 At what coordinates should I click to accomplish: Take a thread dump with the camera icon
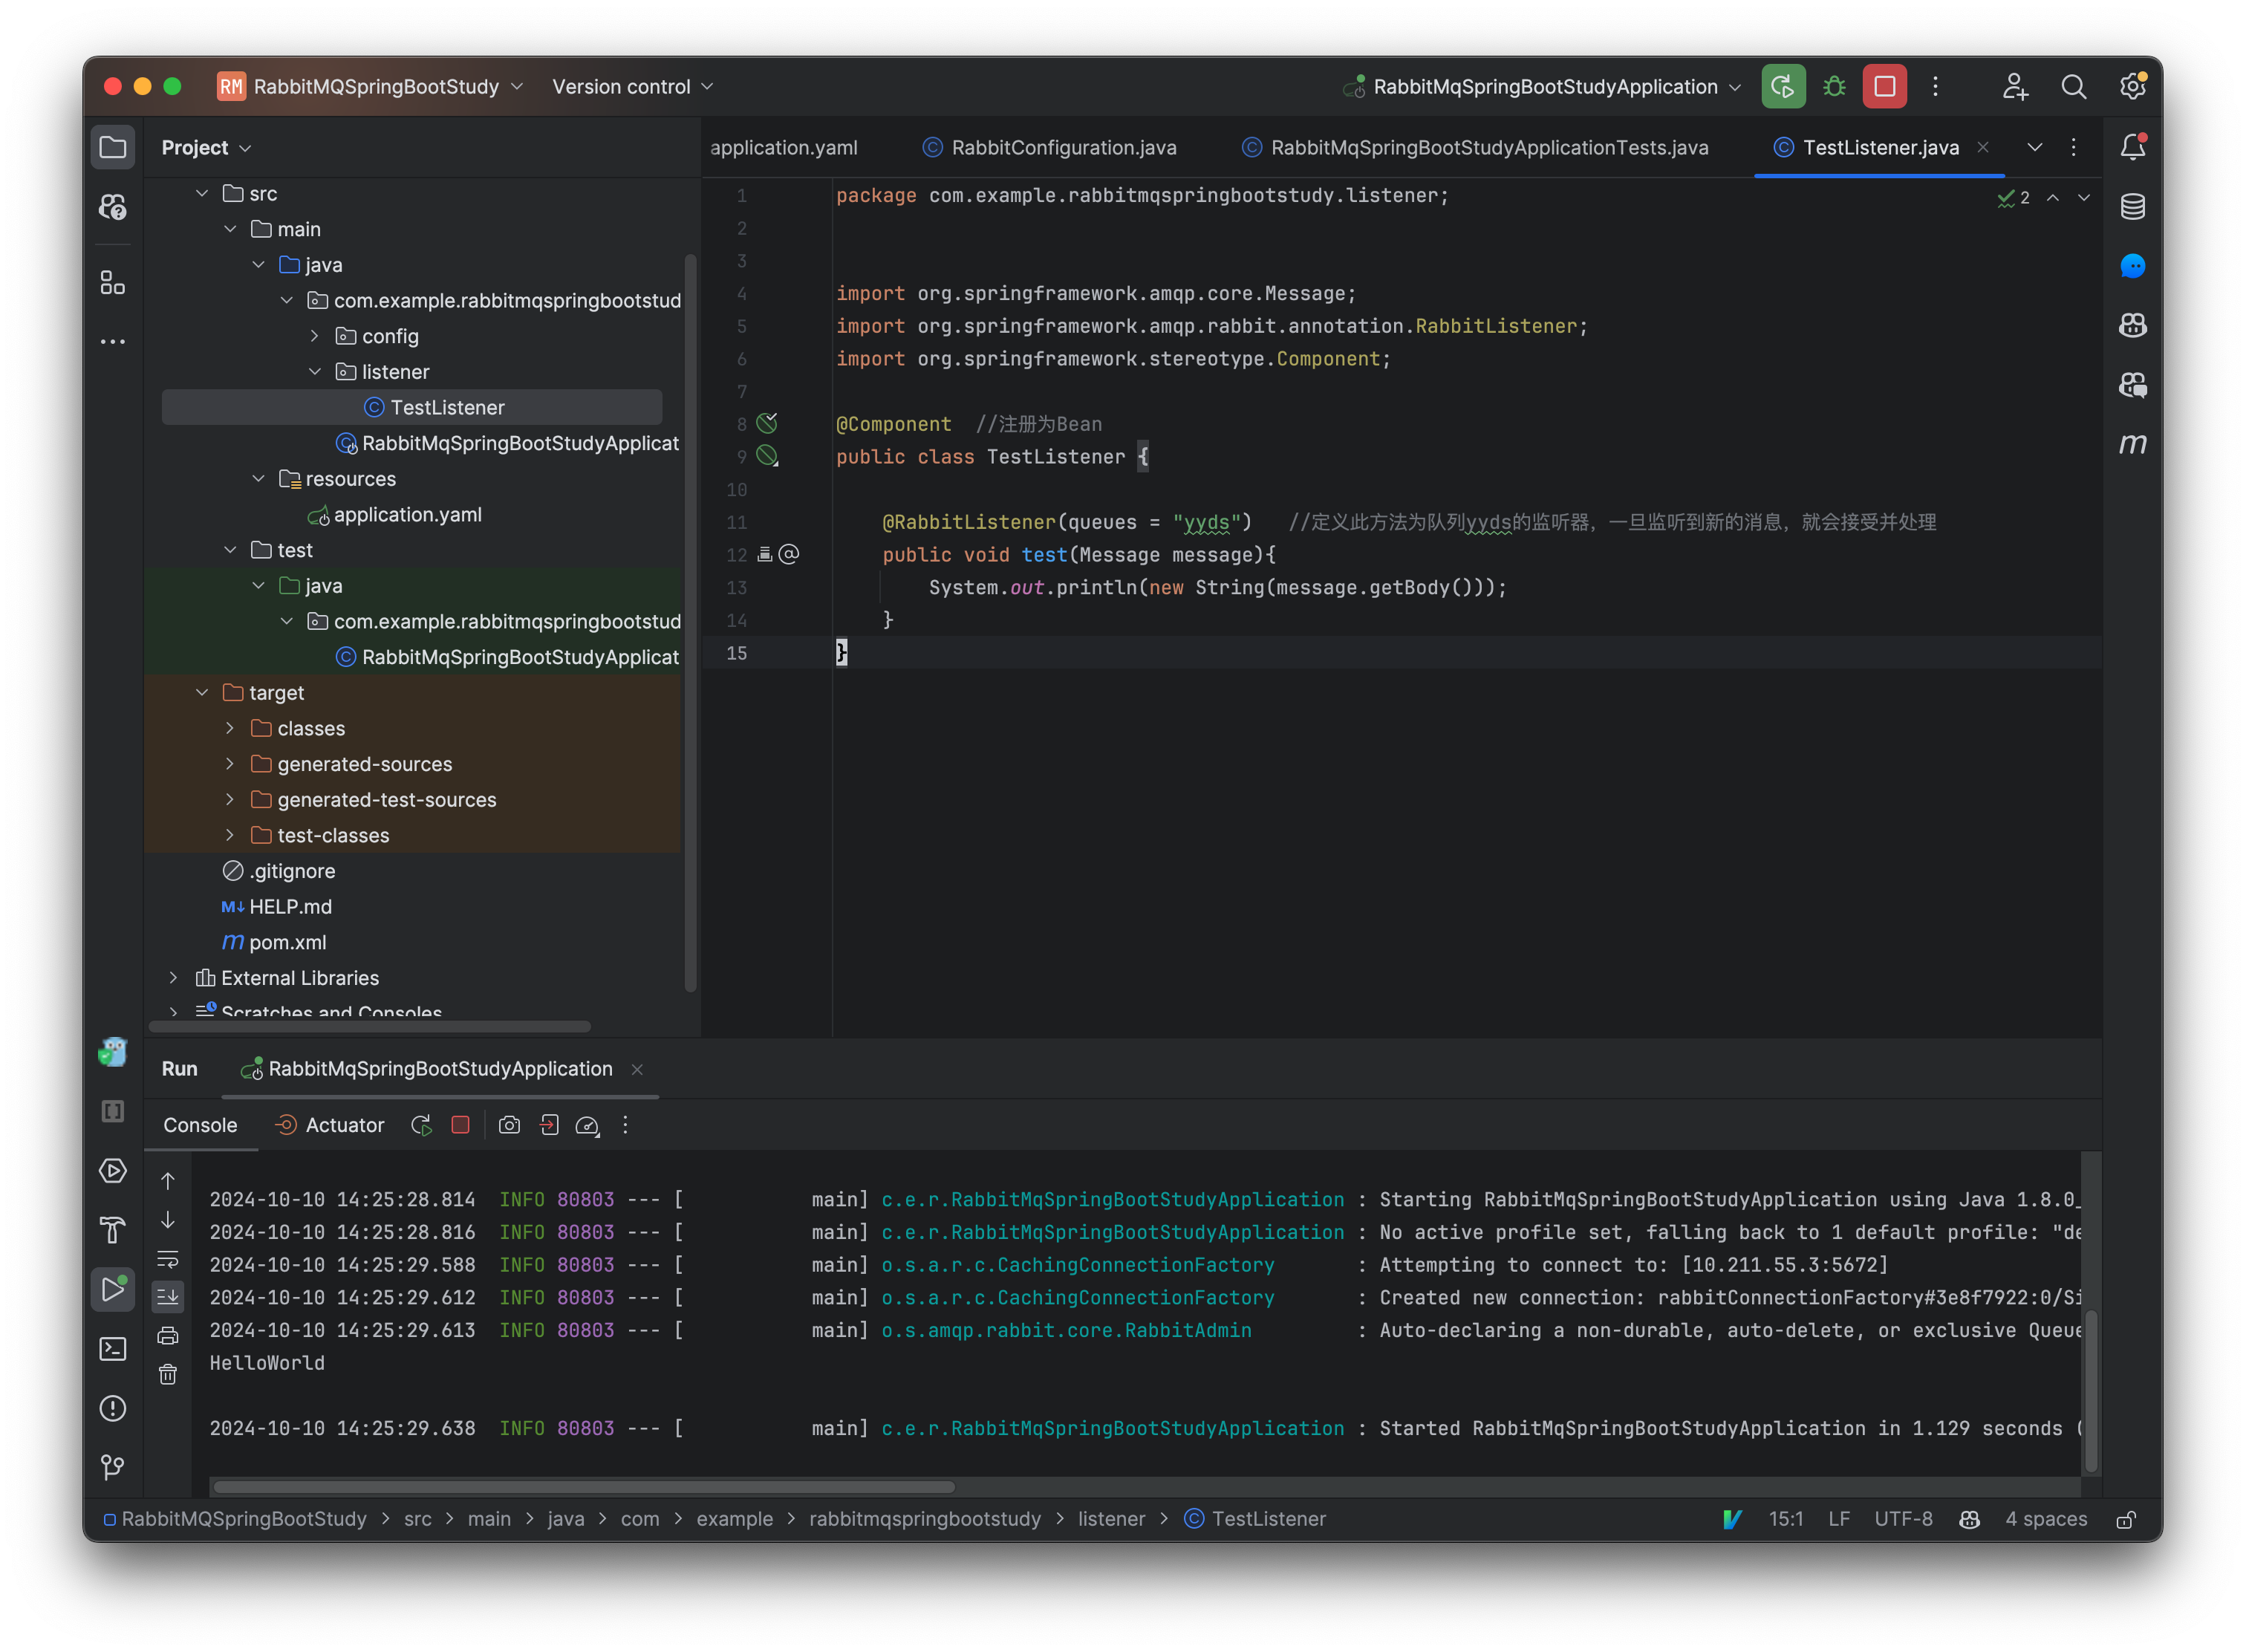[509, 1125]
